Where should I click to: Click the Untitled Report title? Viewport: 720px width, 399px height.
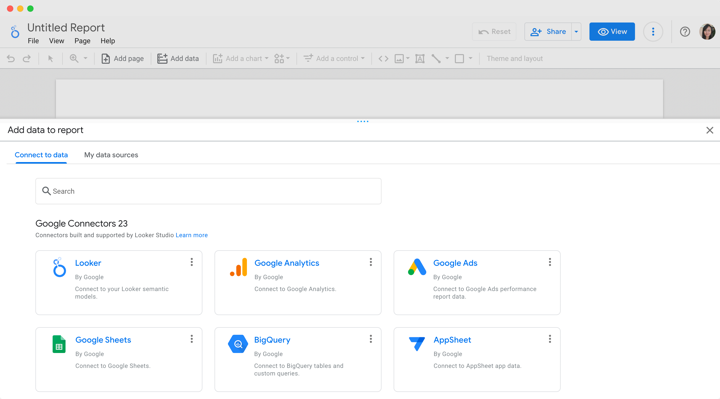click(x=66, y=28)
